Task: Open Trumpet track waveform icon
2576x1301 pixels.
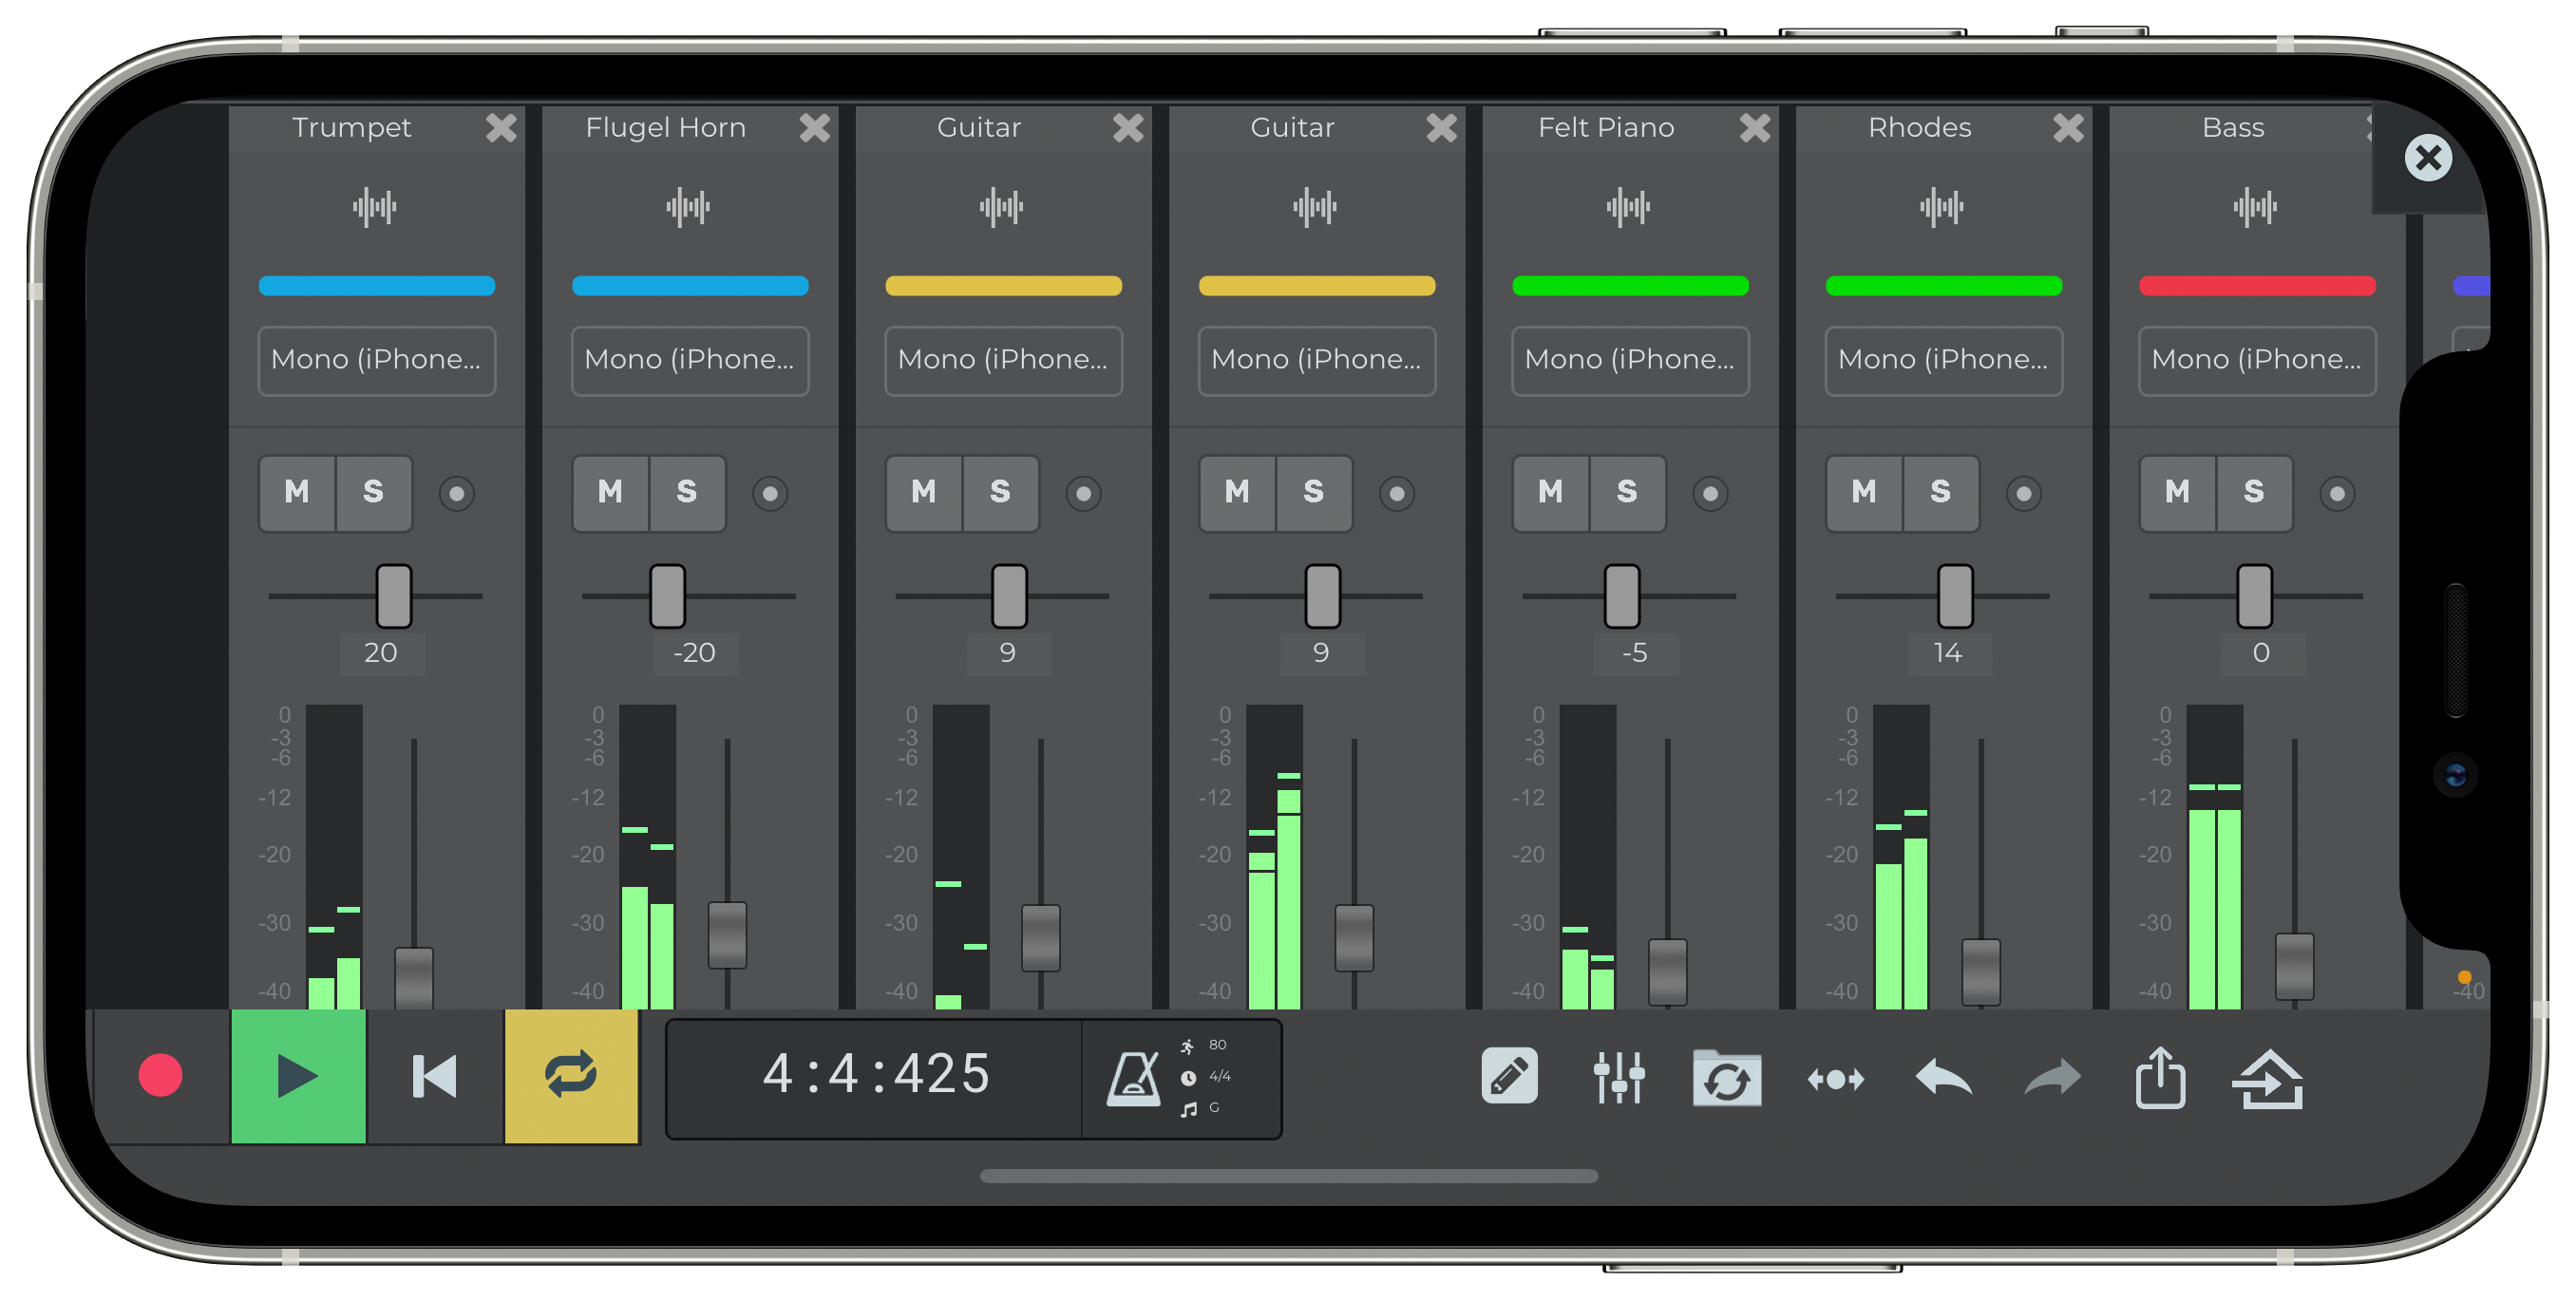Action: coord(375,207)
